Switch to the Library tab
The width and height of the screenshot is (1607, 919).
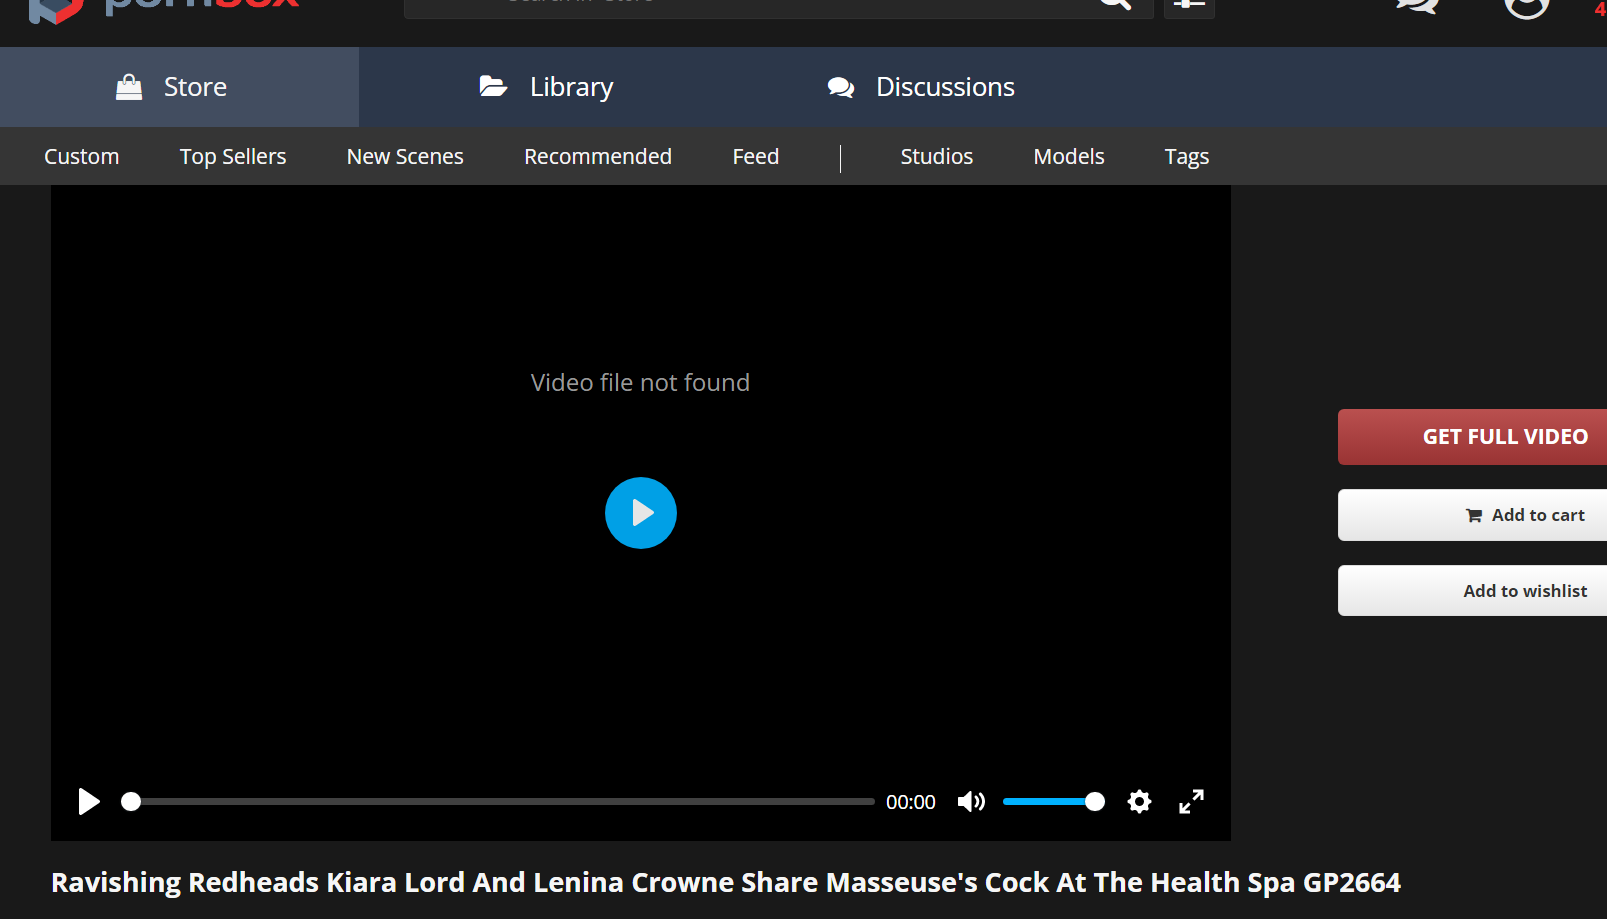click(x=546, y=87)
